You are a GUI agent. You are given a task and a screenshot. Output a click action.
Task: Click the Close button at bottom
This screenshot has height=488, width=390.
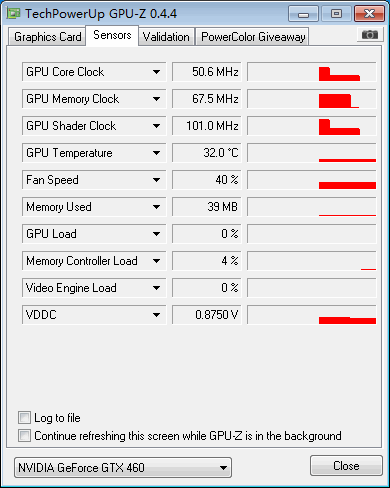click(346, 466)
